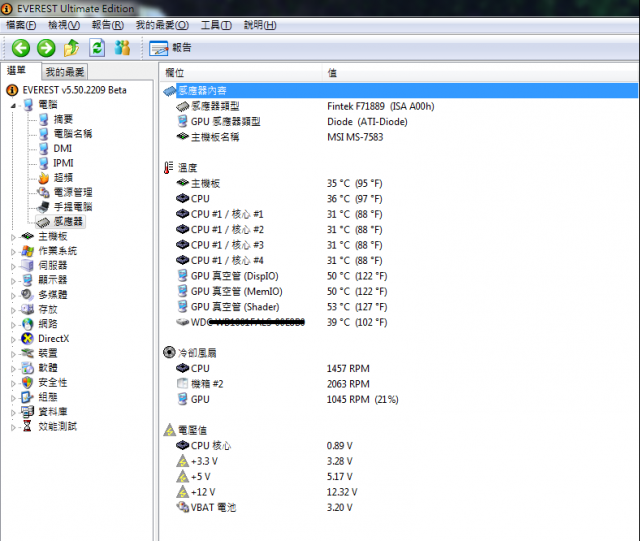Expand the 顯示器 tree node

pos(13,281)
